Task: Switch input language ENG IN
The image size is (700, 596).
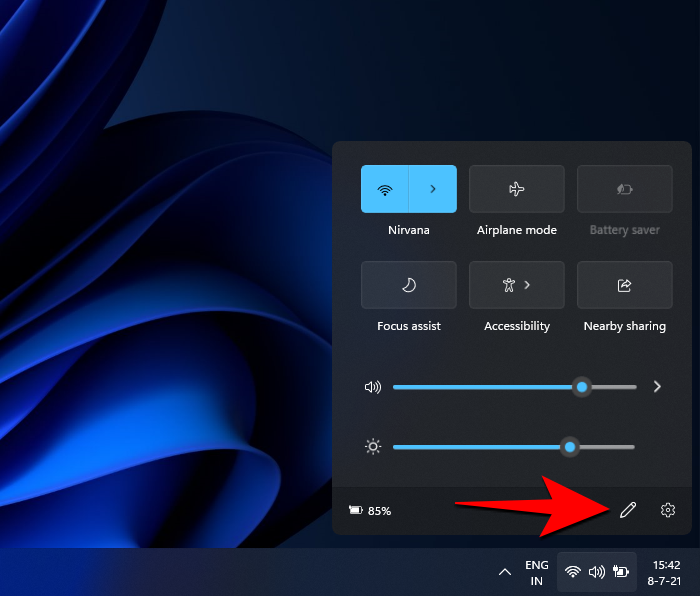Action: tap(537, 573)
